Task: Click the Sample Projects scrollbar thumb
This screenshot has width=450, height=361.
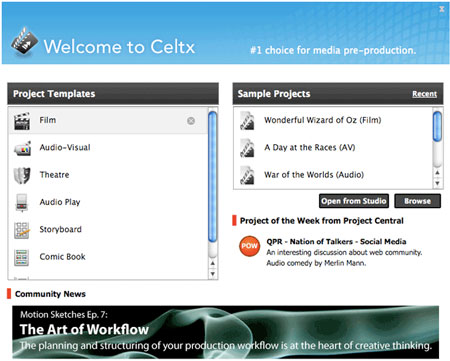Action: [x=437, y=127]
